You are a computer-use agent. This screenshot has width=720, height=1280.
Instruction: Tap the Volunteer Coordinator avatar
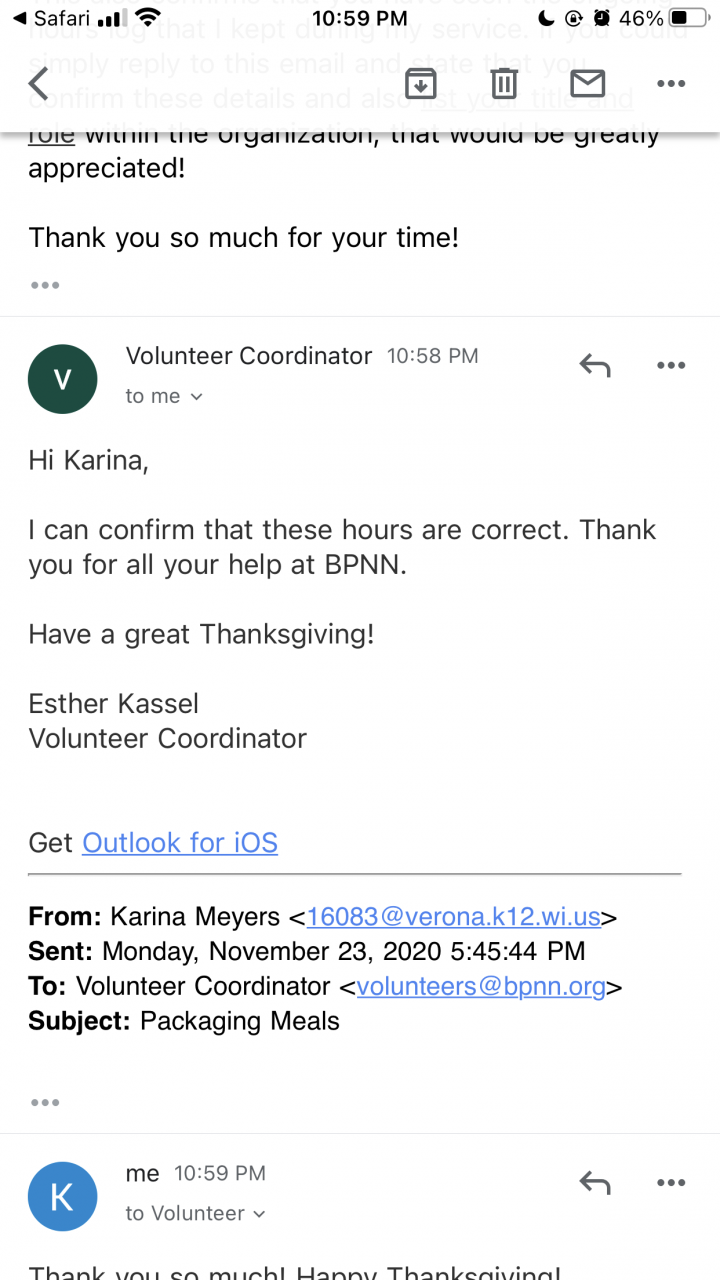coord(63,379)
